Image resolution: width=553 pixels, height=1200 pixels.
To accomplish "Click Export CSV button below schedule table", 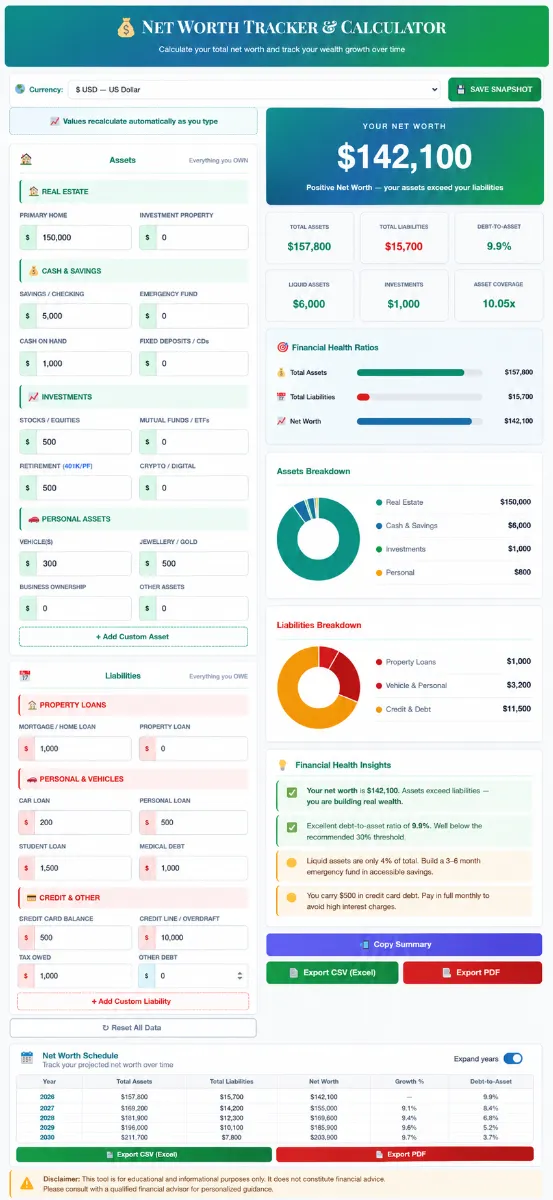I will click(143, 1154).
